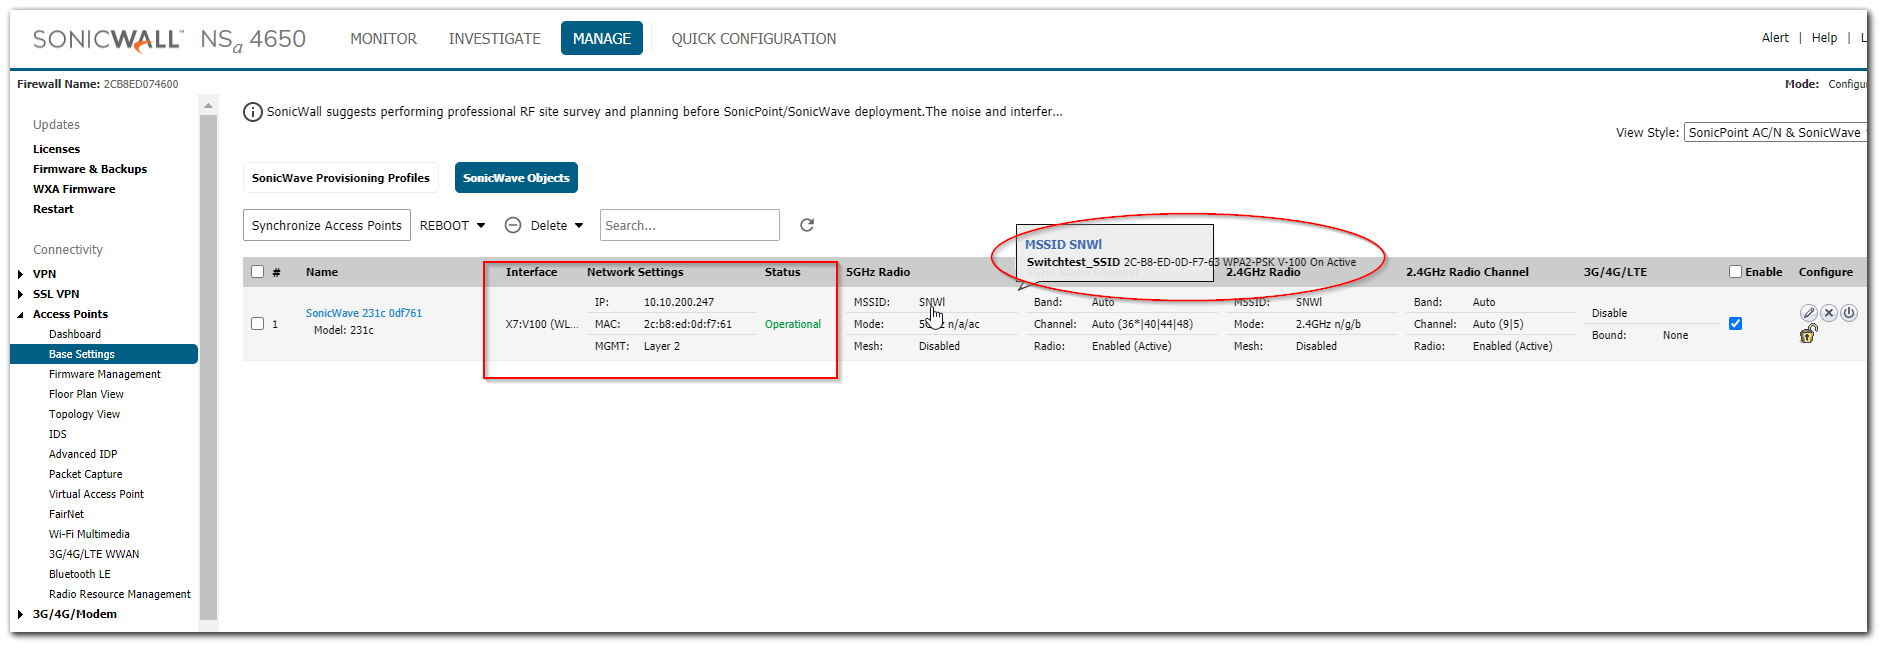1885x650 pixels.
Task: Select the SonicWave Objects tab
Action: pyautogui.click(x=516, y=178)
